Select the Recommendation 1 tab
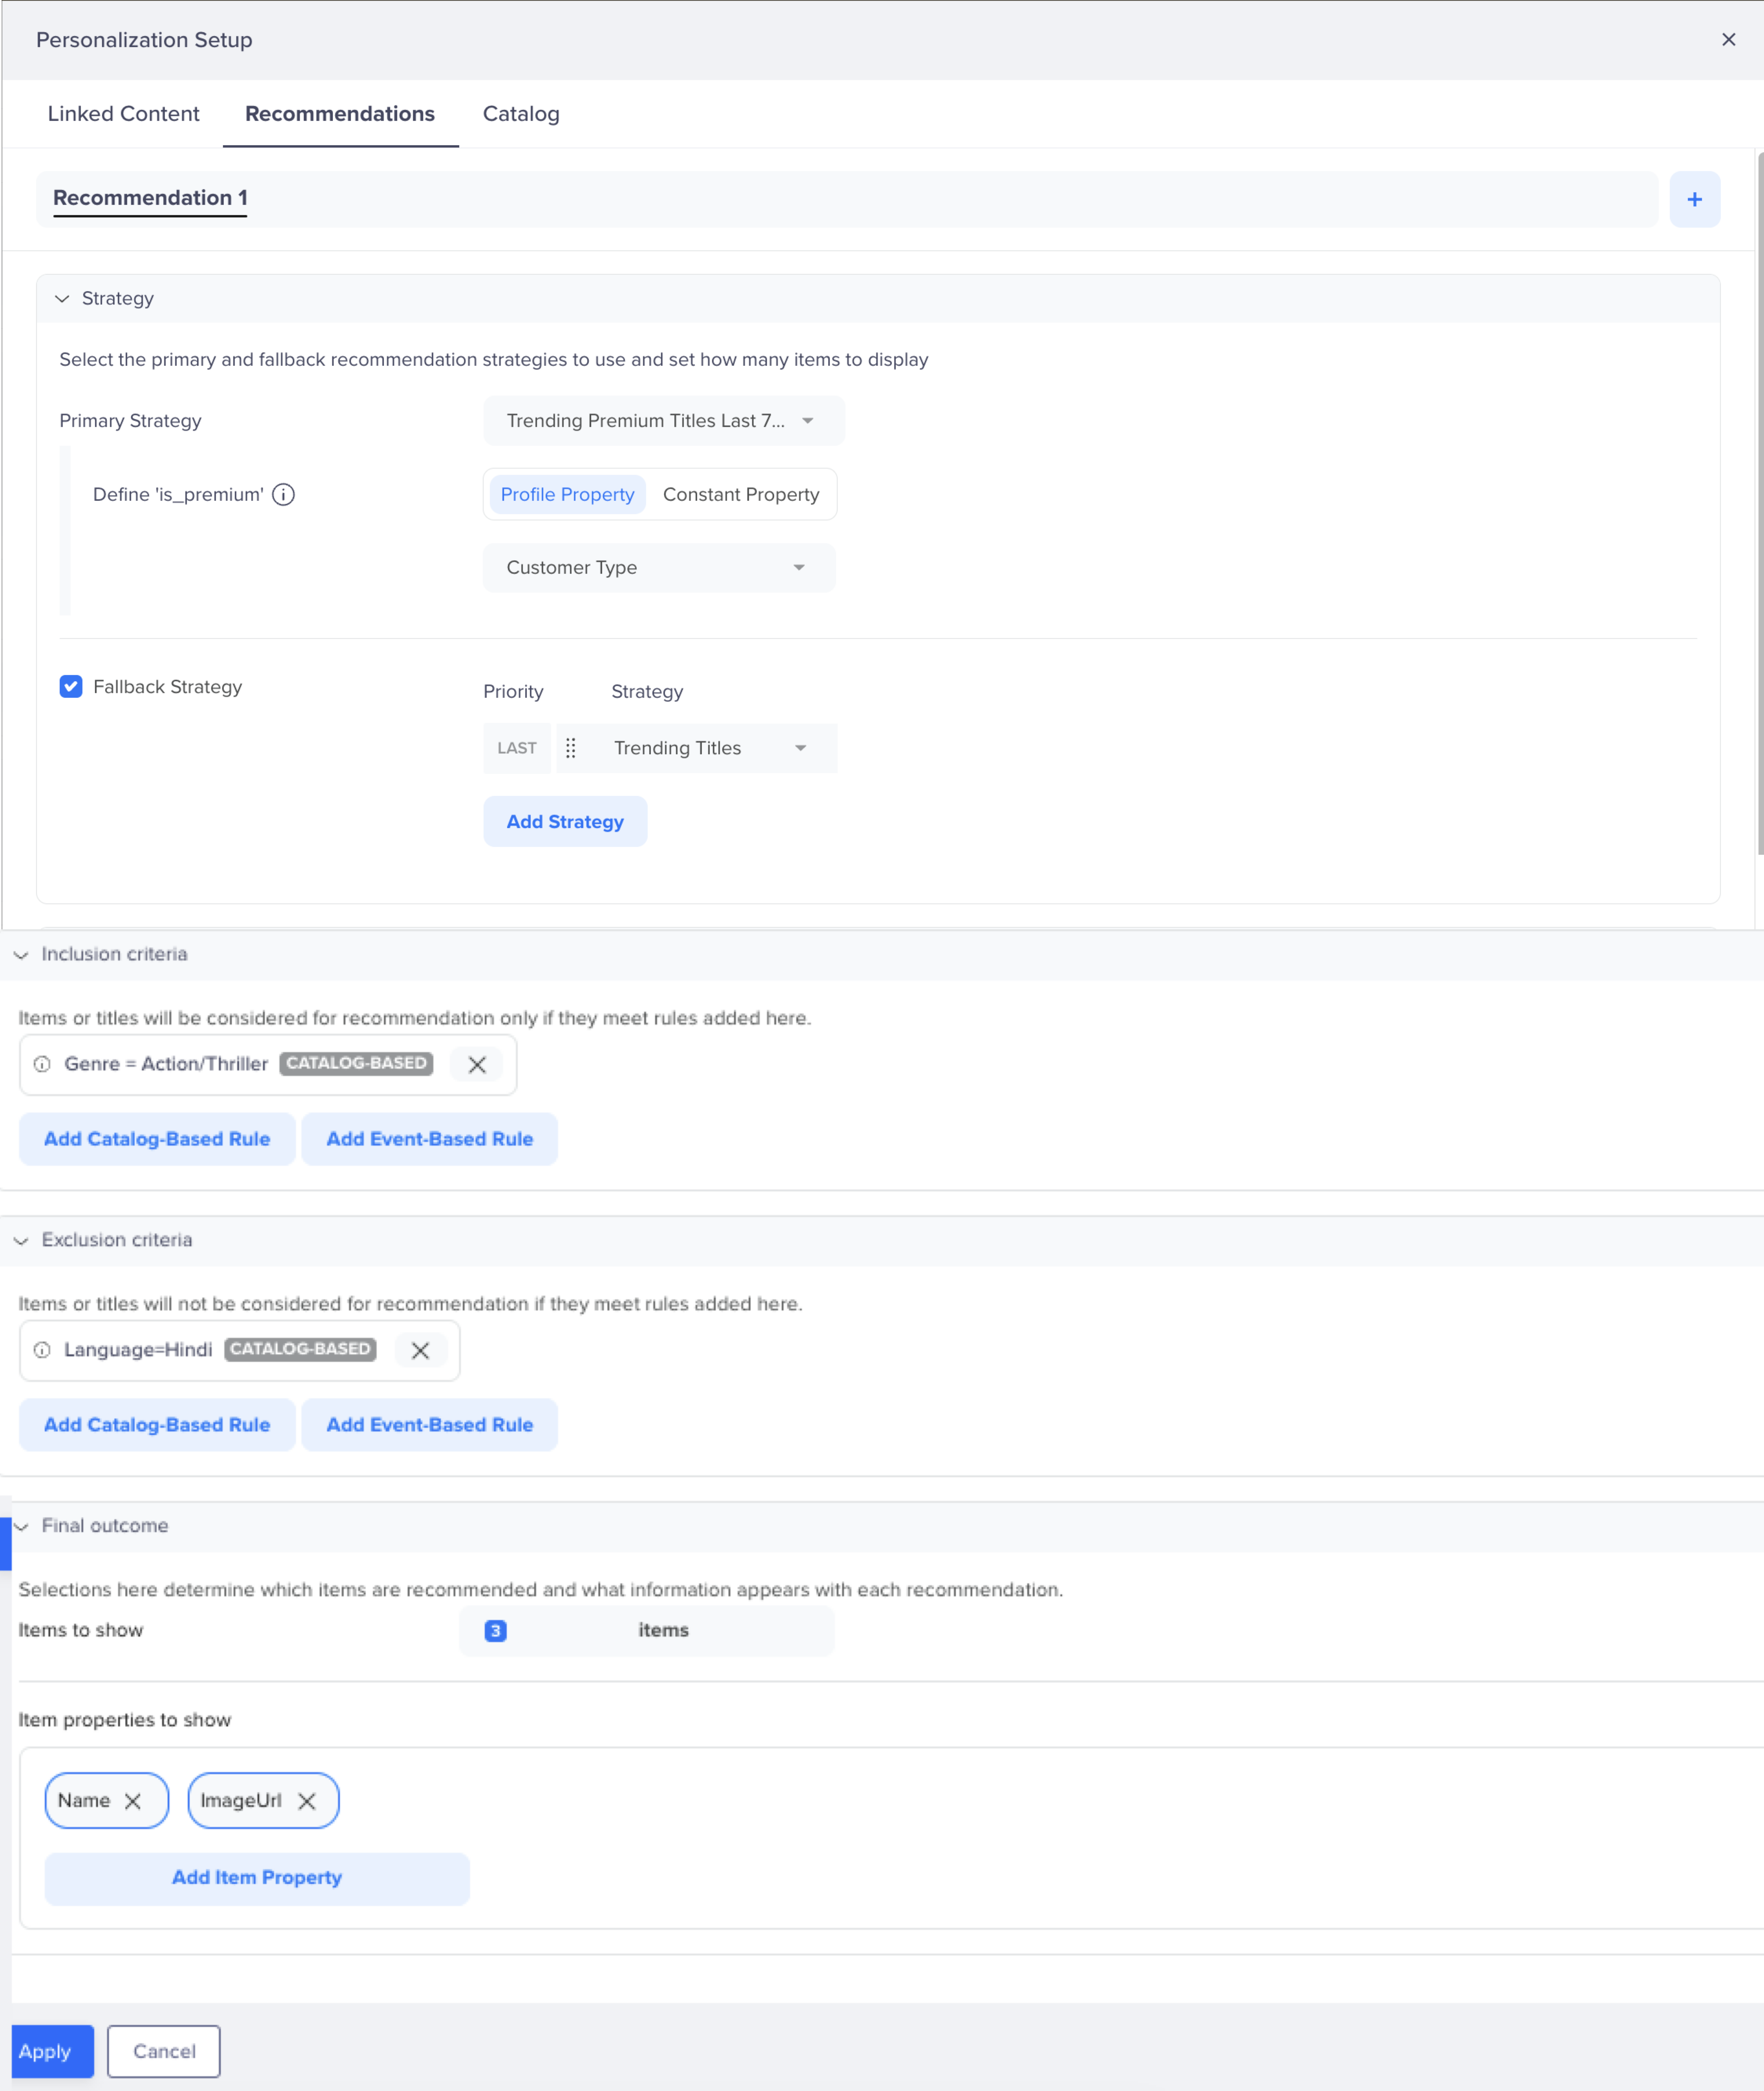Viewport: 1764px width, 2091px height. tap(150, 199)
